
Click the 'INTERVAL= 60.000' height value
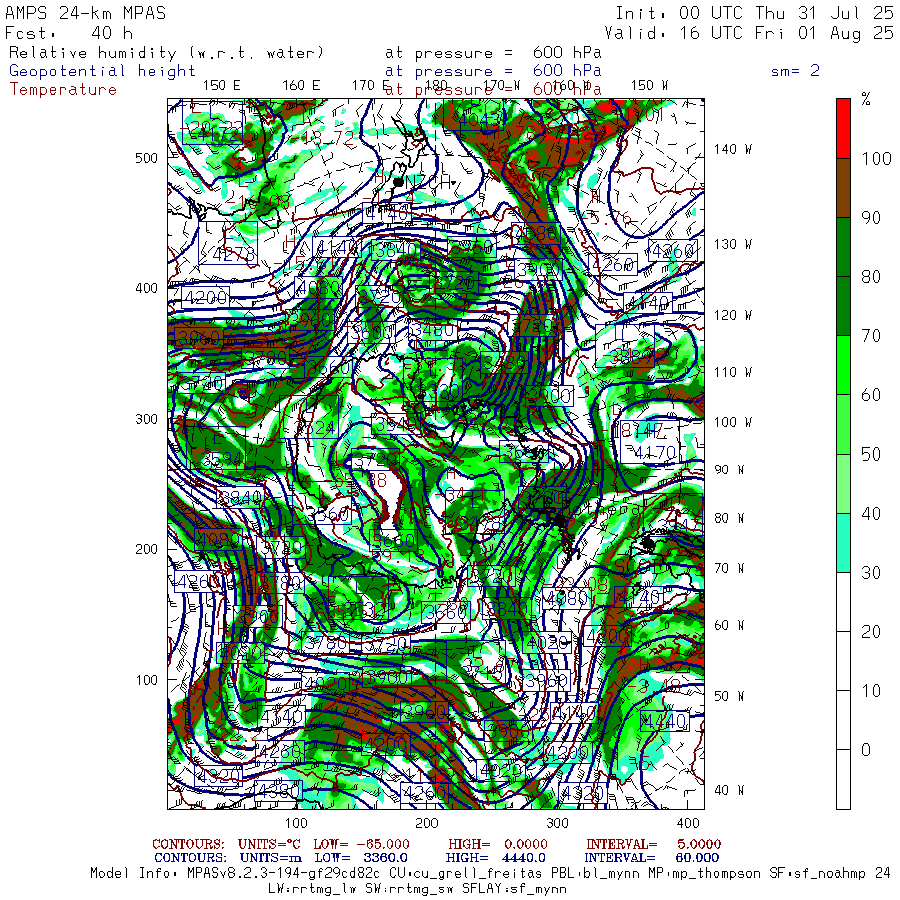click(x=651, y=858)
